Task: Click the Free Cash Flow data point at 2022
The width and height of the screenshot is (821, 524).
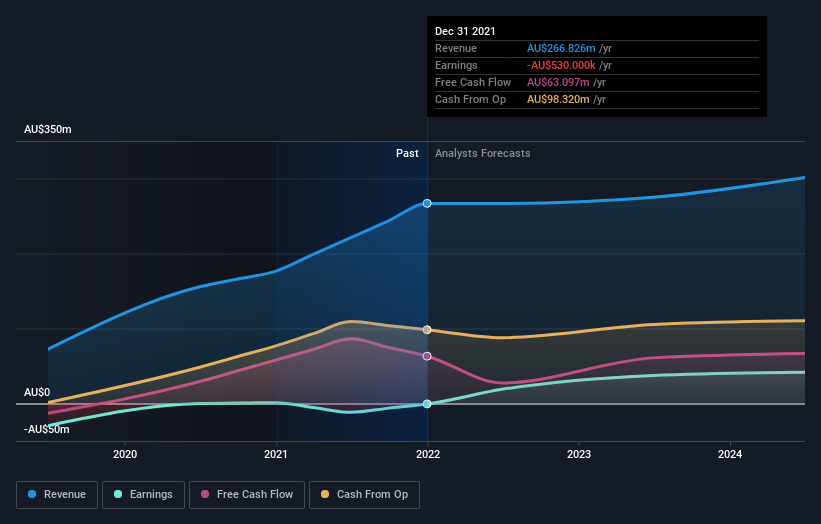Action: coord(427,356)
